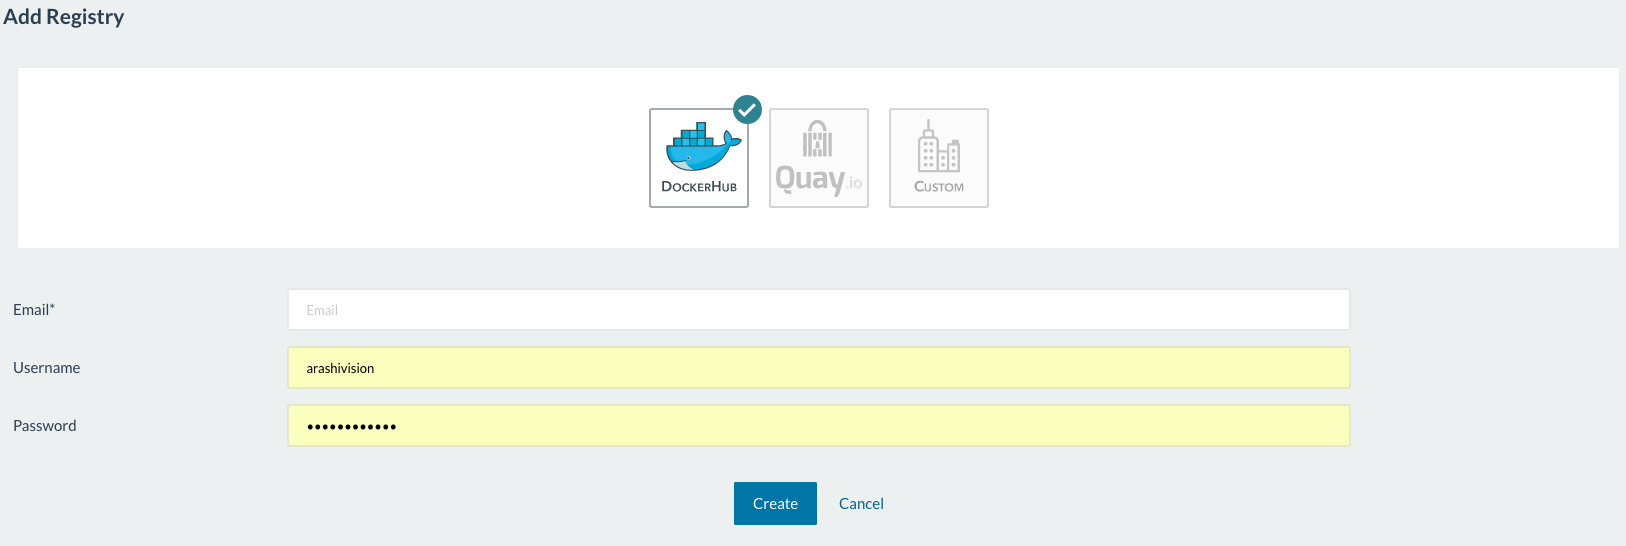Screen dimensions: 1626x546
Task: Click the Add Registry heading
Action: [64, 17]
